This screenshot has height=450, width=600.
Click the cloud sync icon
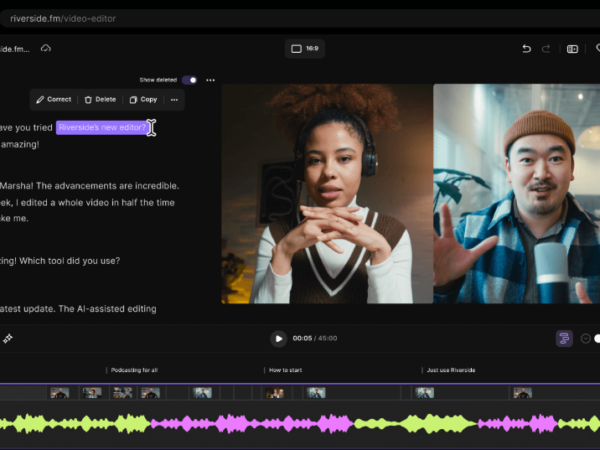(x=46, y=49)
